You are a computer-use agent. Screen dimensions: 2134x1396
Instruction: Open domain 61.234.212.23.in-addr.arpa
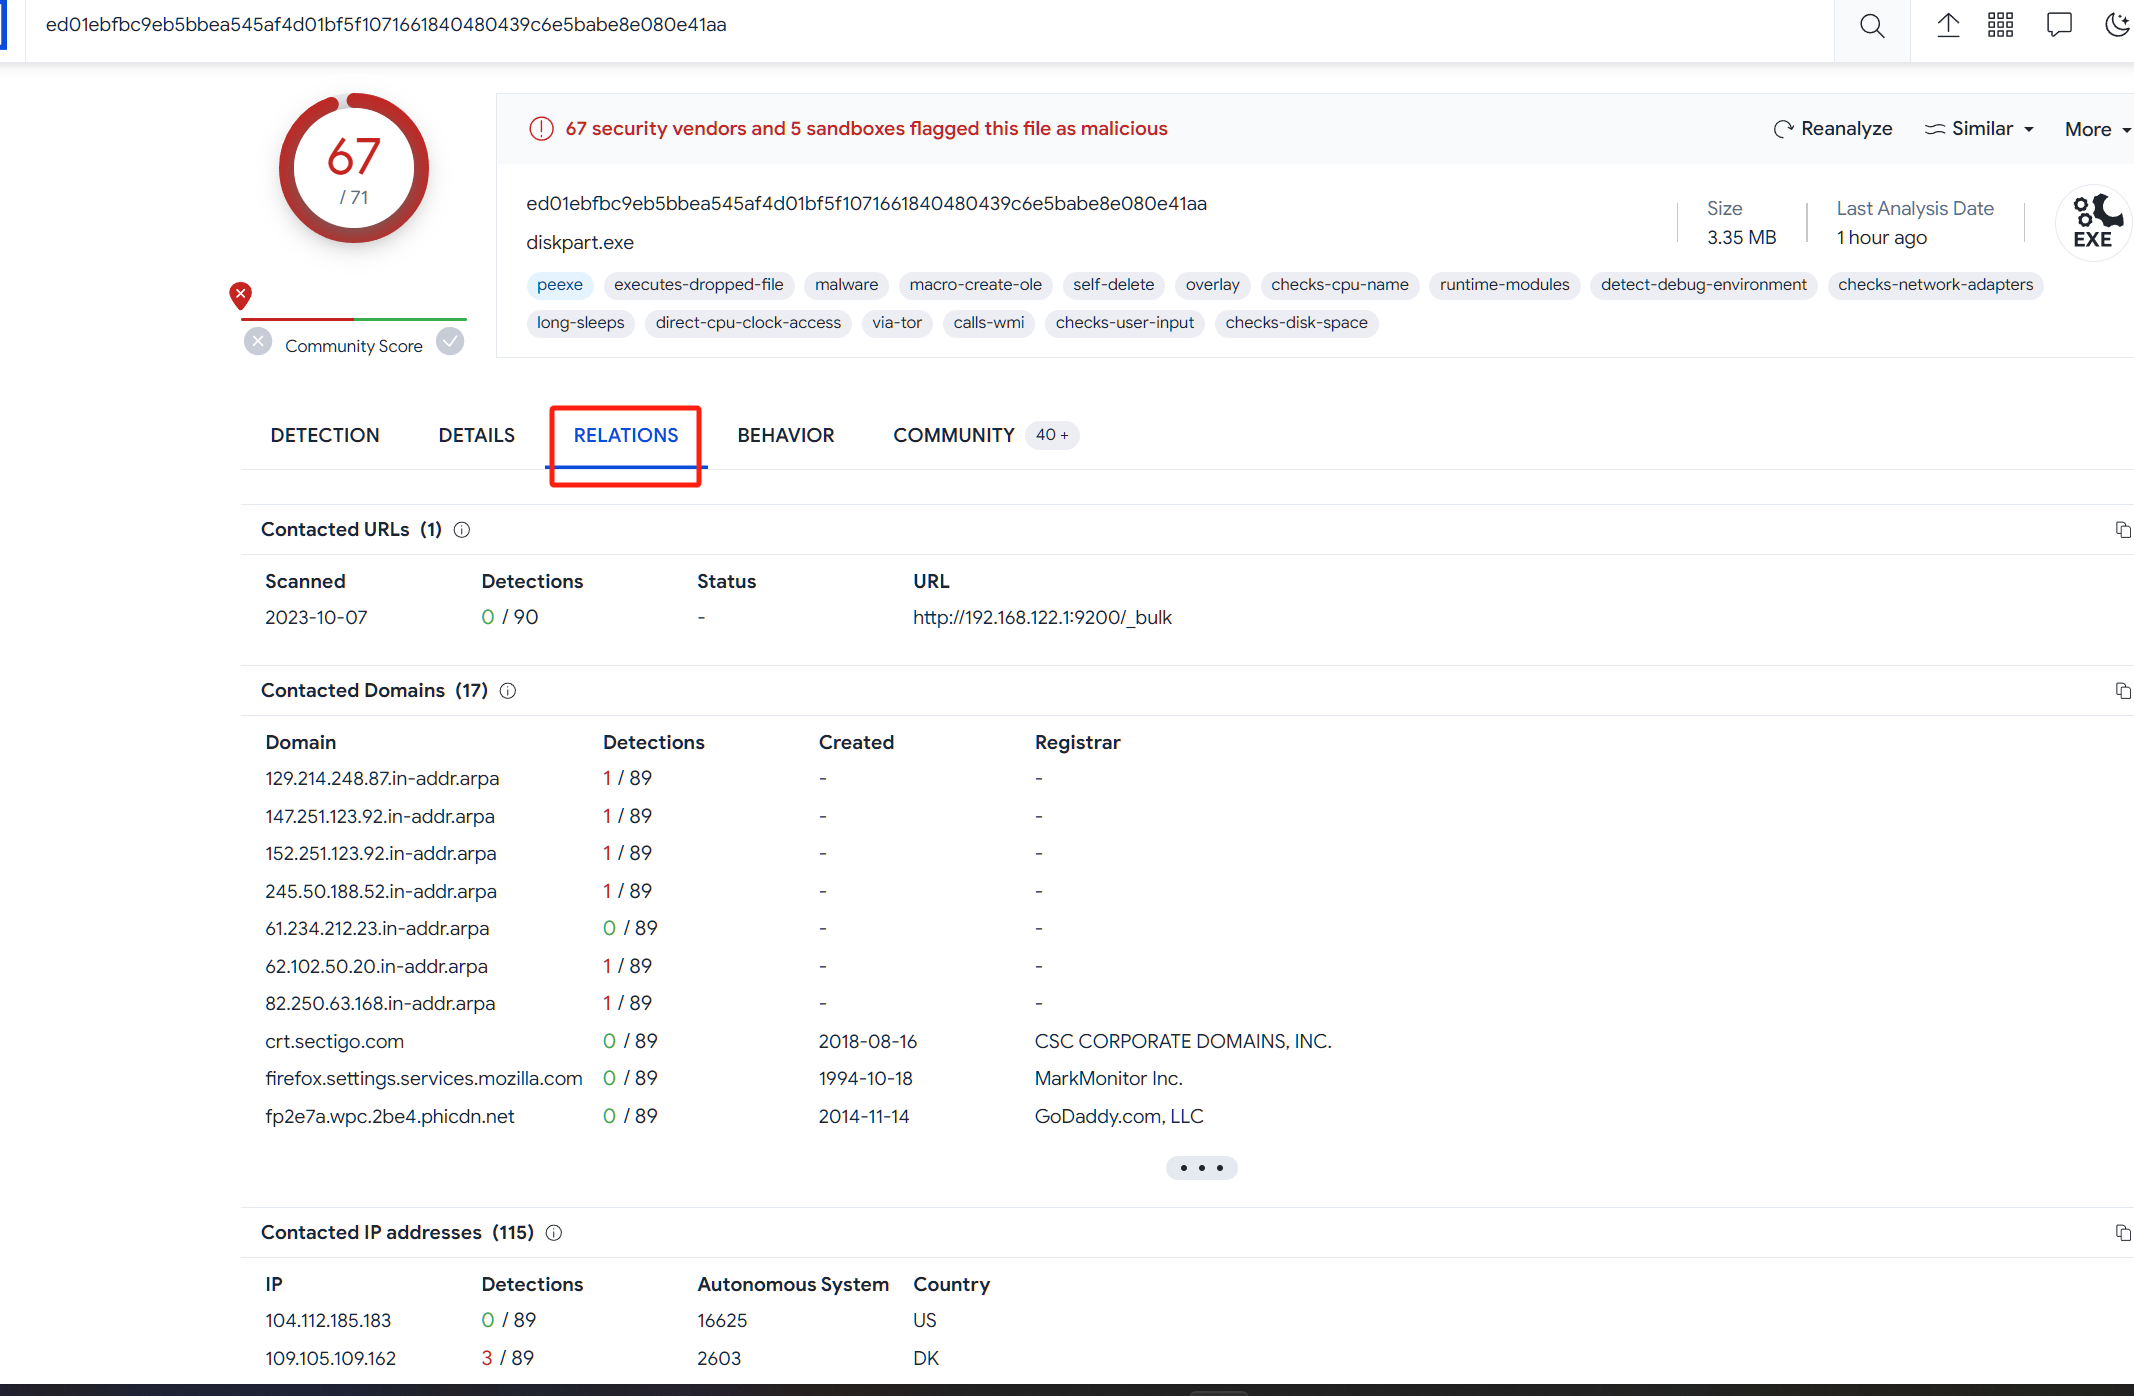pyautogui.click(x=377, y=929)
